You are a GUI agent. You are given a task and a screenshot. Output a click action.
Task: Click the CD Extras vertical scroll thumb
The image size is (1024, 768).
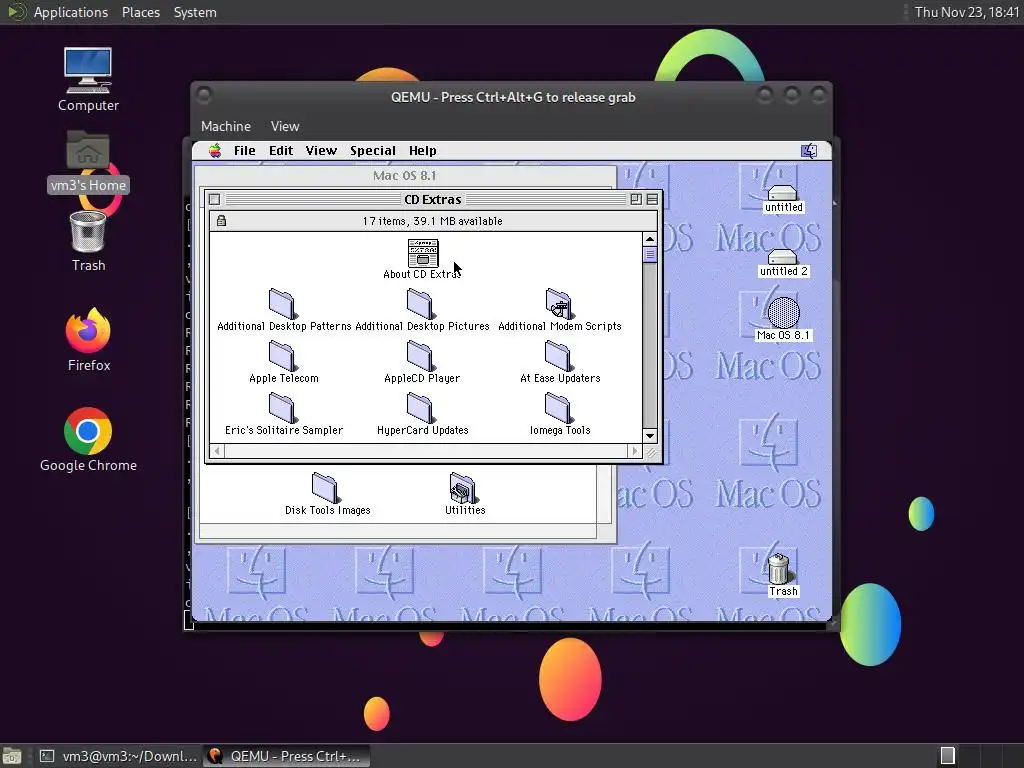tap(649, 255)
